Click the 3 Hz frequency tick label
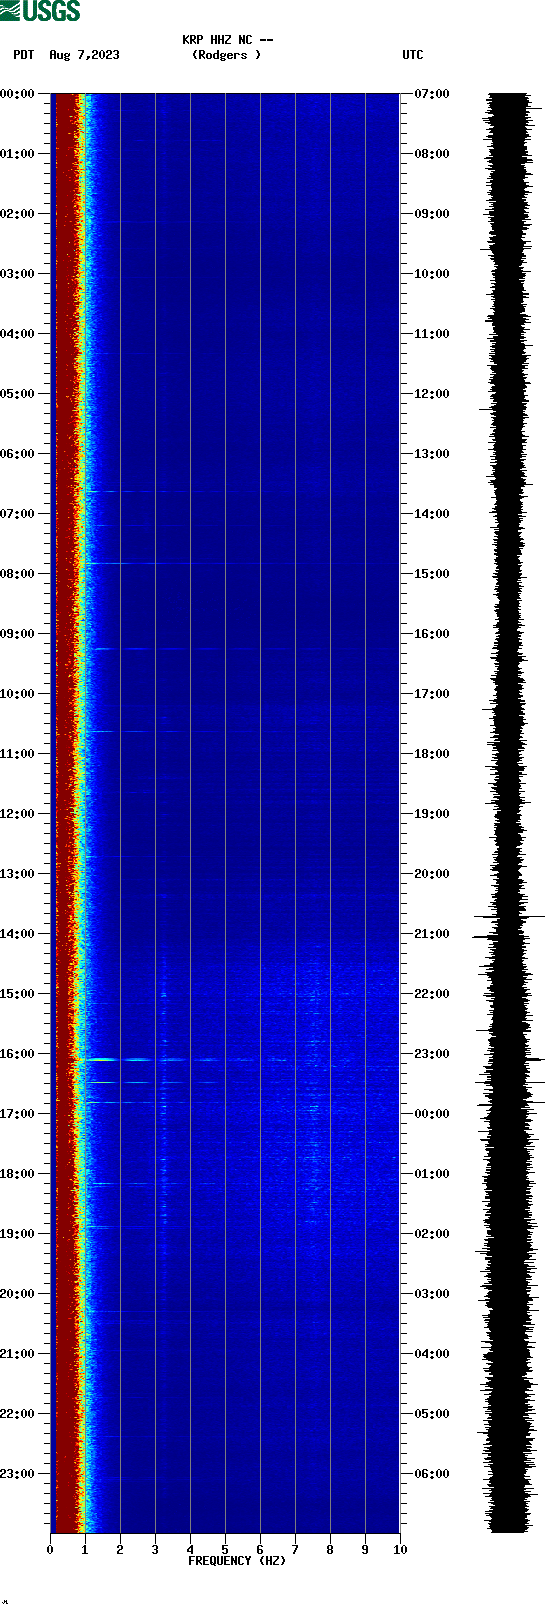Screen dimensions: 552x1613 (155, 1550)
